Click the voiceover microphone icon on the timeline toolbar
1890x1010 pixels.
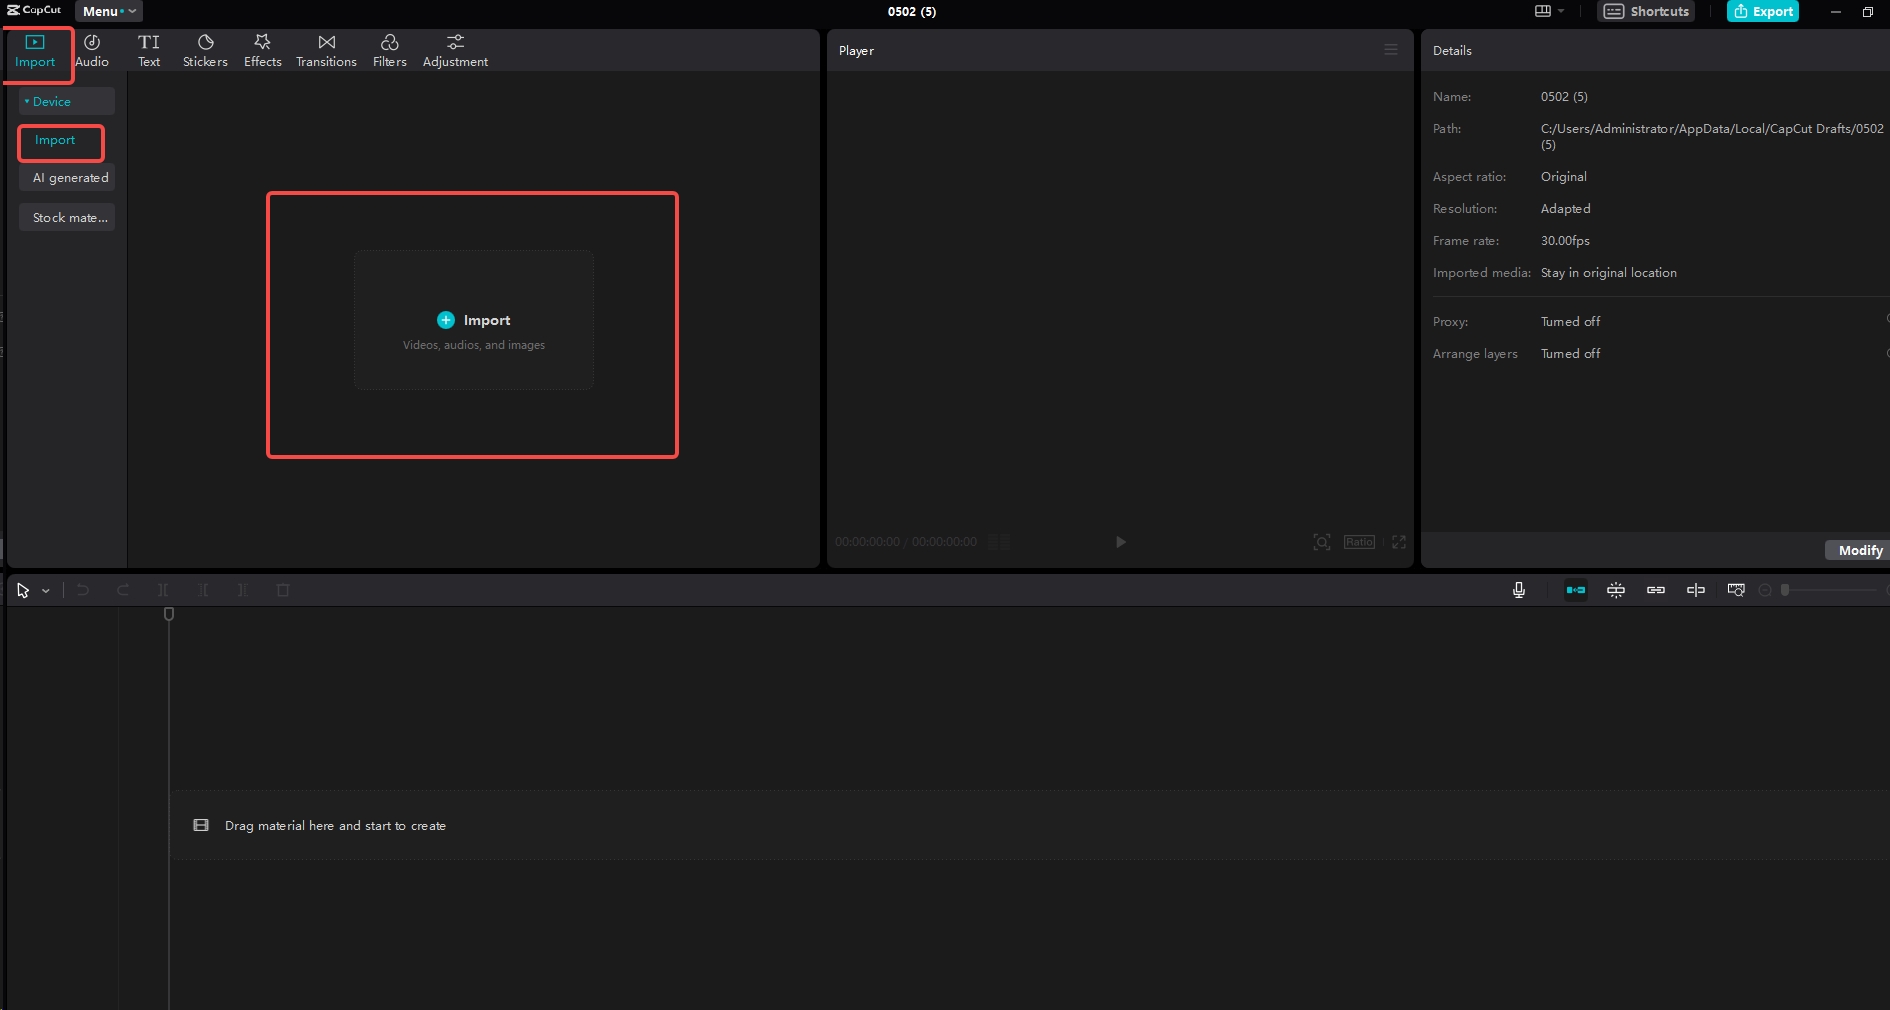1517,590
